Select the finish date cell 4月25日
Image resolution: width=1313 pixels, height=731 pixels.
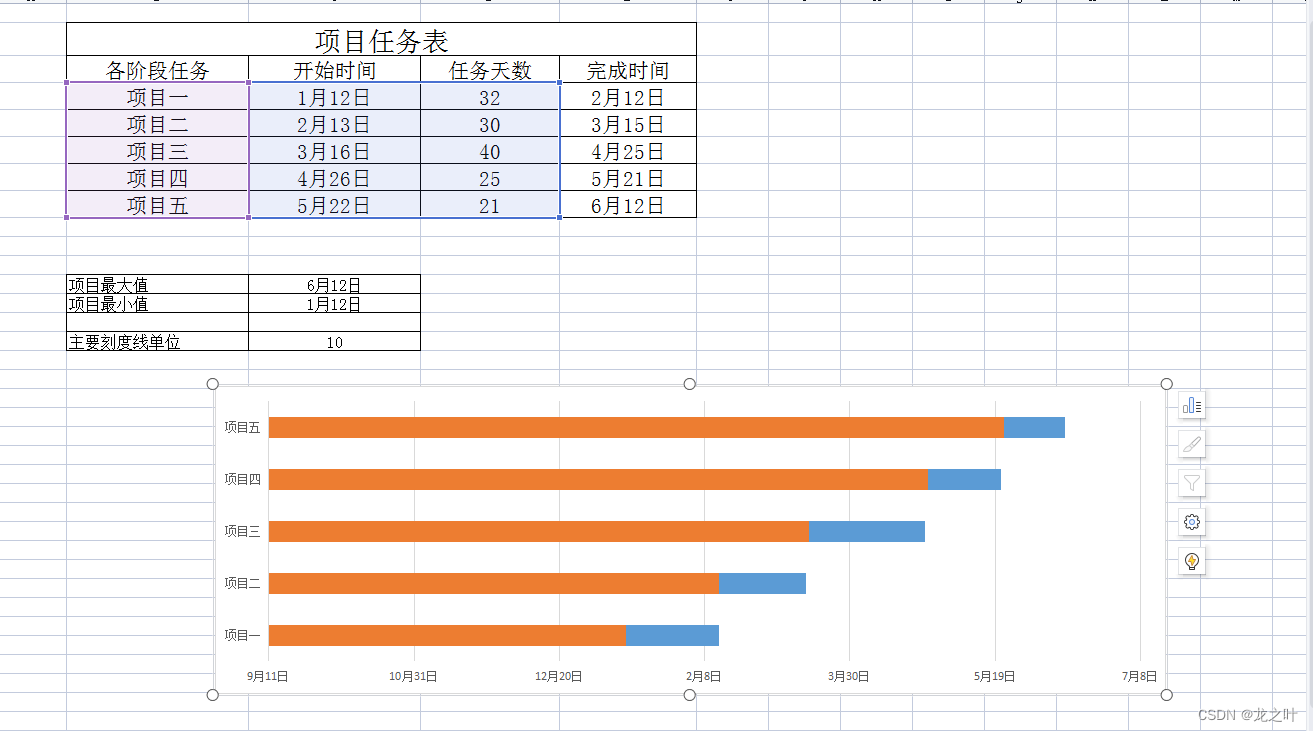point(628,151)
